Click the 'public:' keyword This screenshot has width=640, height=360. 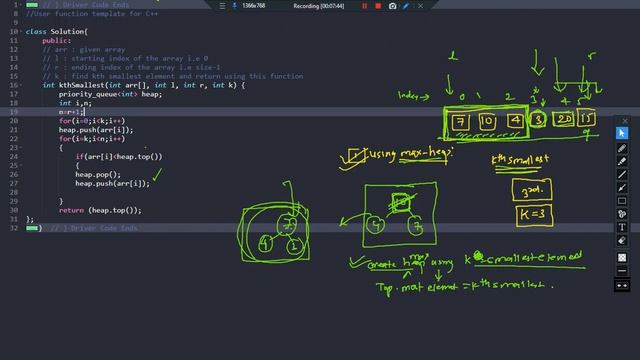click(x=56, y=40)
